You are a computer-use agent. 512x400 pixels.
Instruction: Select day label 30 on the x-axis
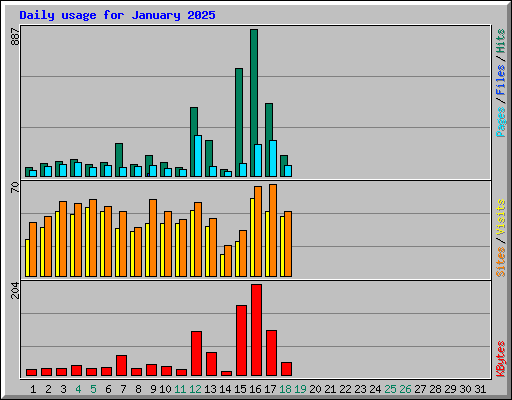point(465,389)
